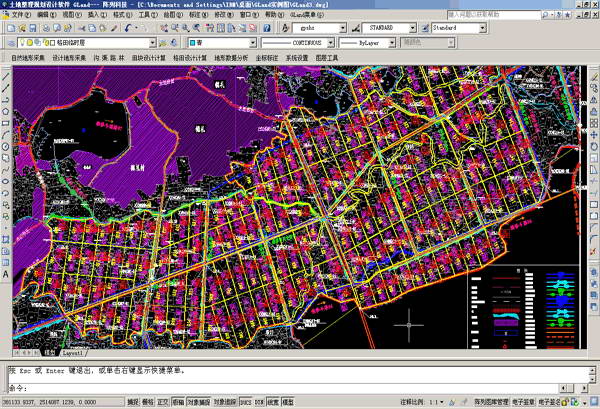Select the Circle draw tool in the left toolbar
Screen dimensions: 600x409
coord(5,147)
